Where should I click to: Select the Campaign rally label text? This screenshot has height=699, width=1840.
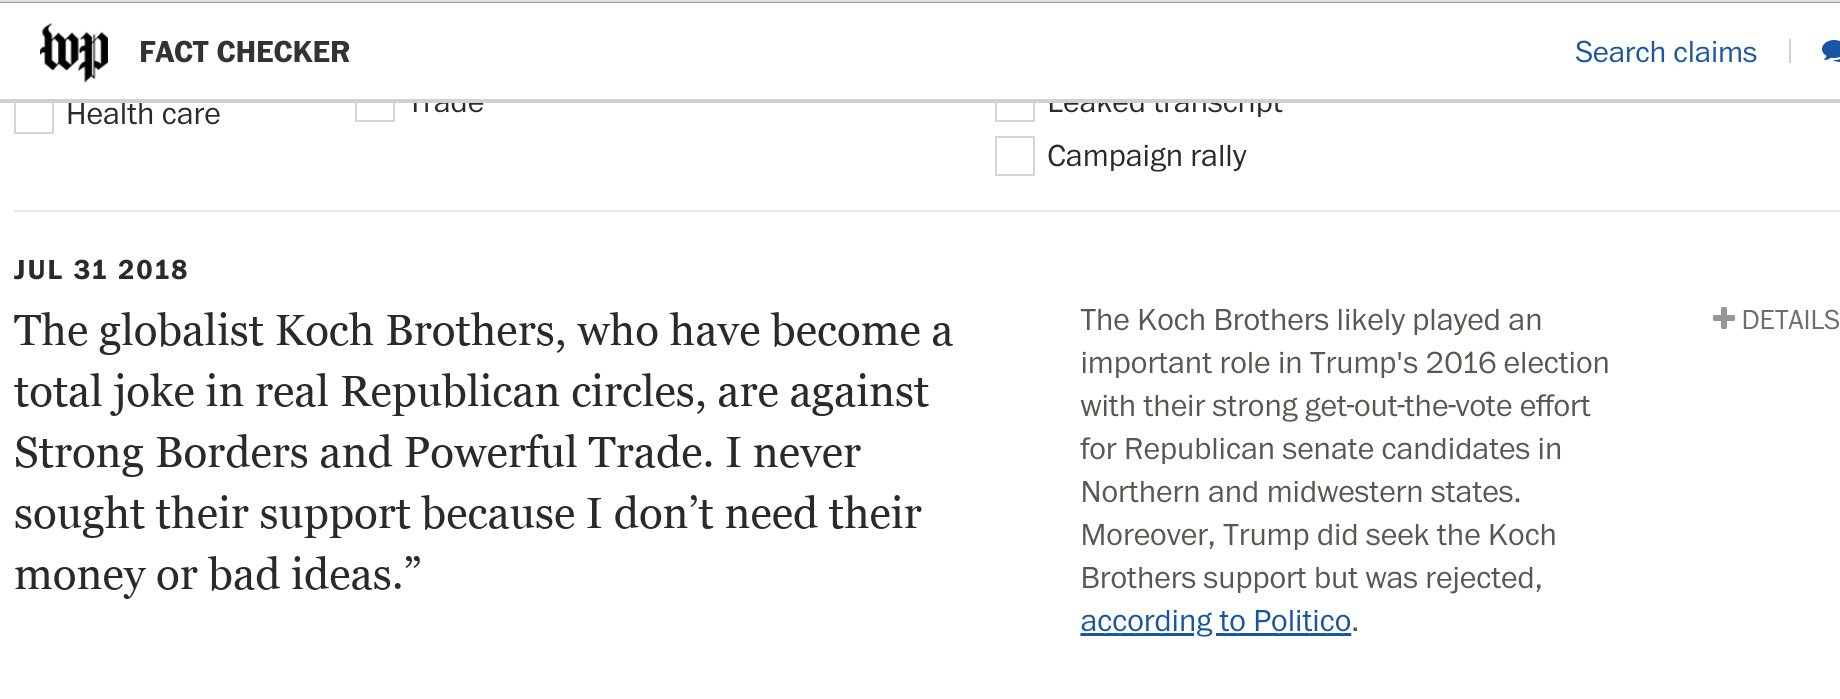tap(1146, 156)
